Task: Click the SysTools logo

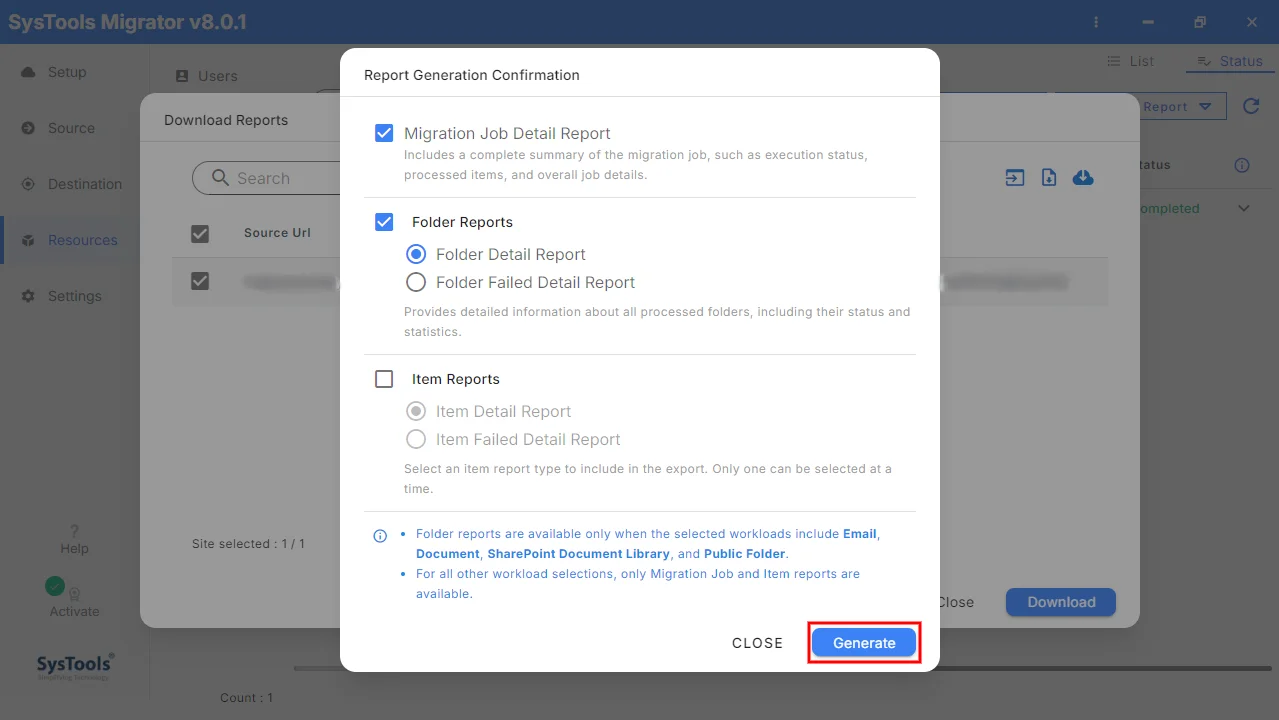Action: point(75,667)
